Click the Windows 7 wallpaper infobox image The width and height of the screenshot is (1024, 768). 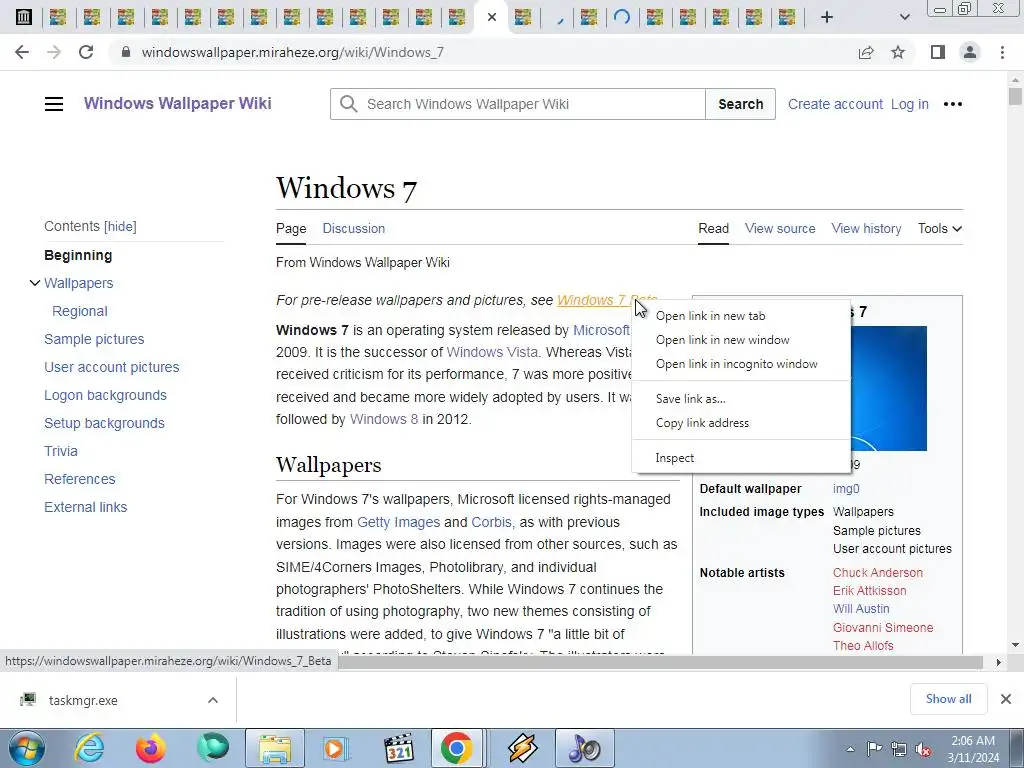[x=888, y=389]
